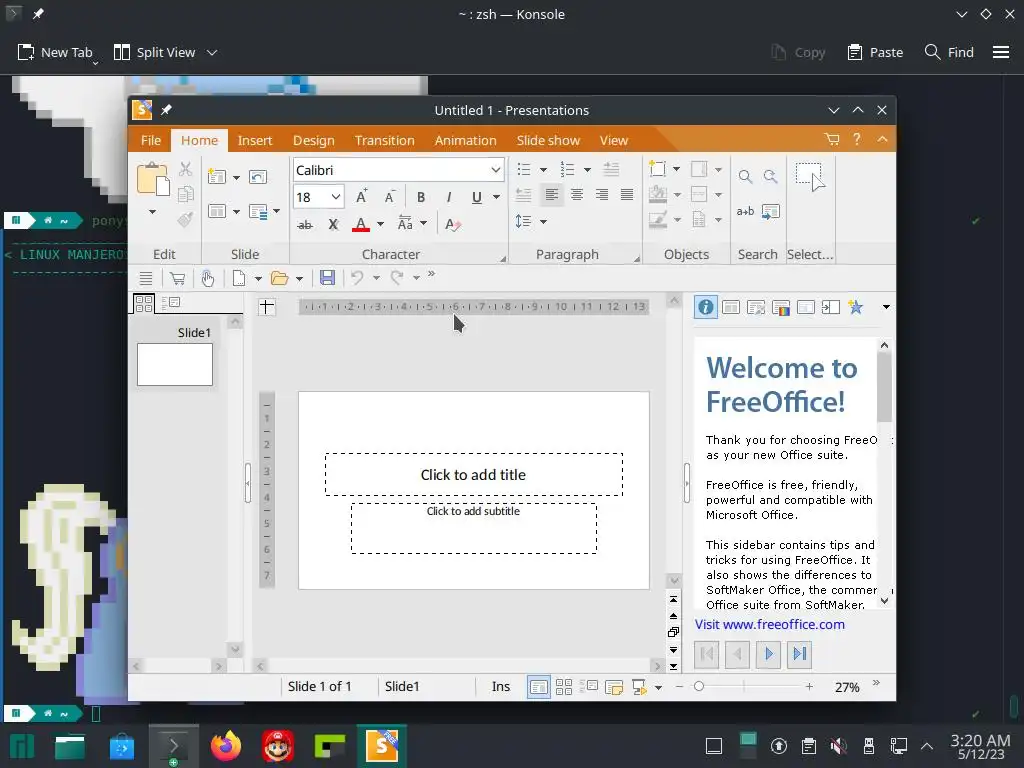Toggle strikethrough ab formatting
1024x768 pixels.
point(305,225)
